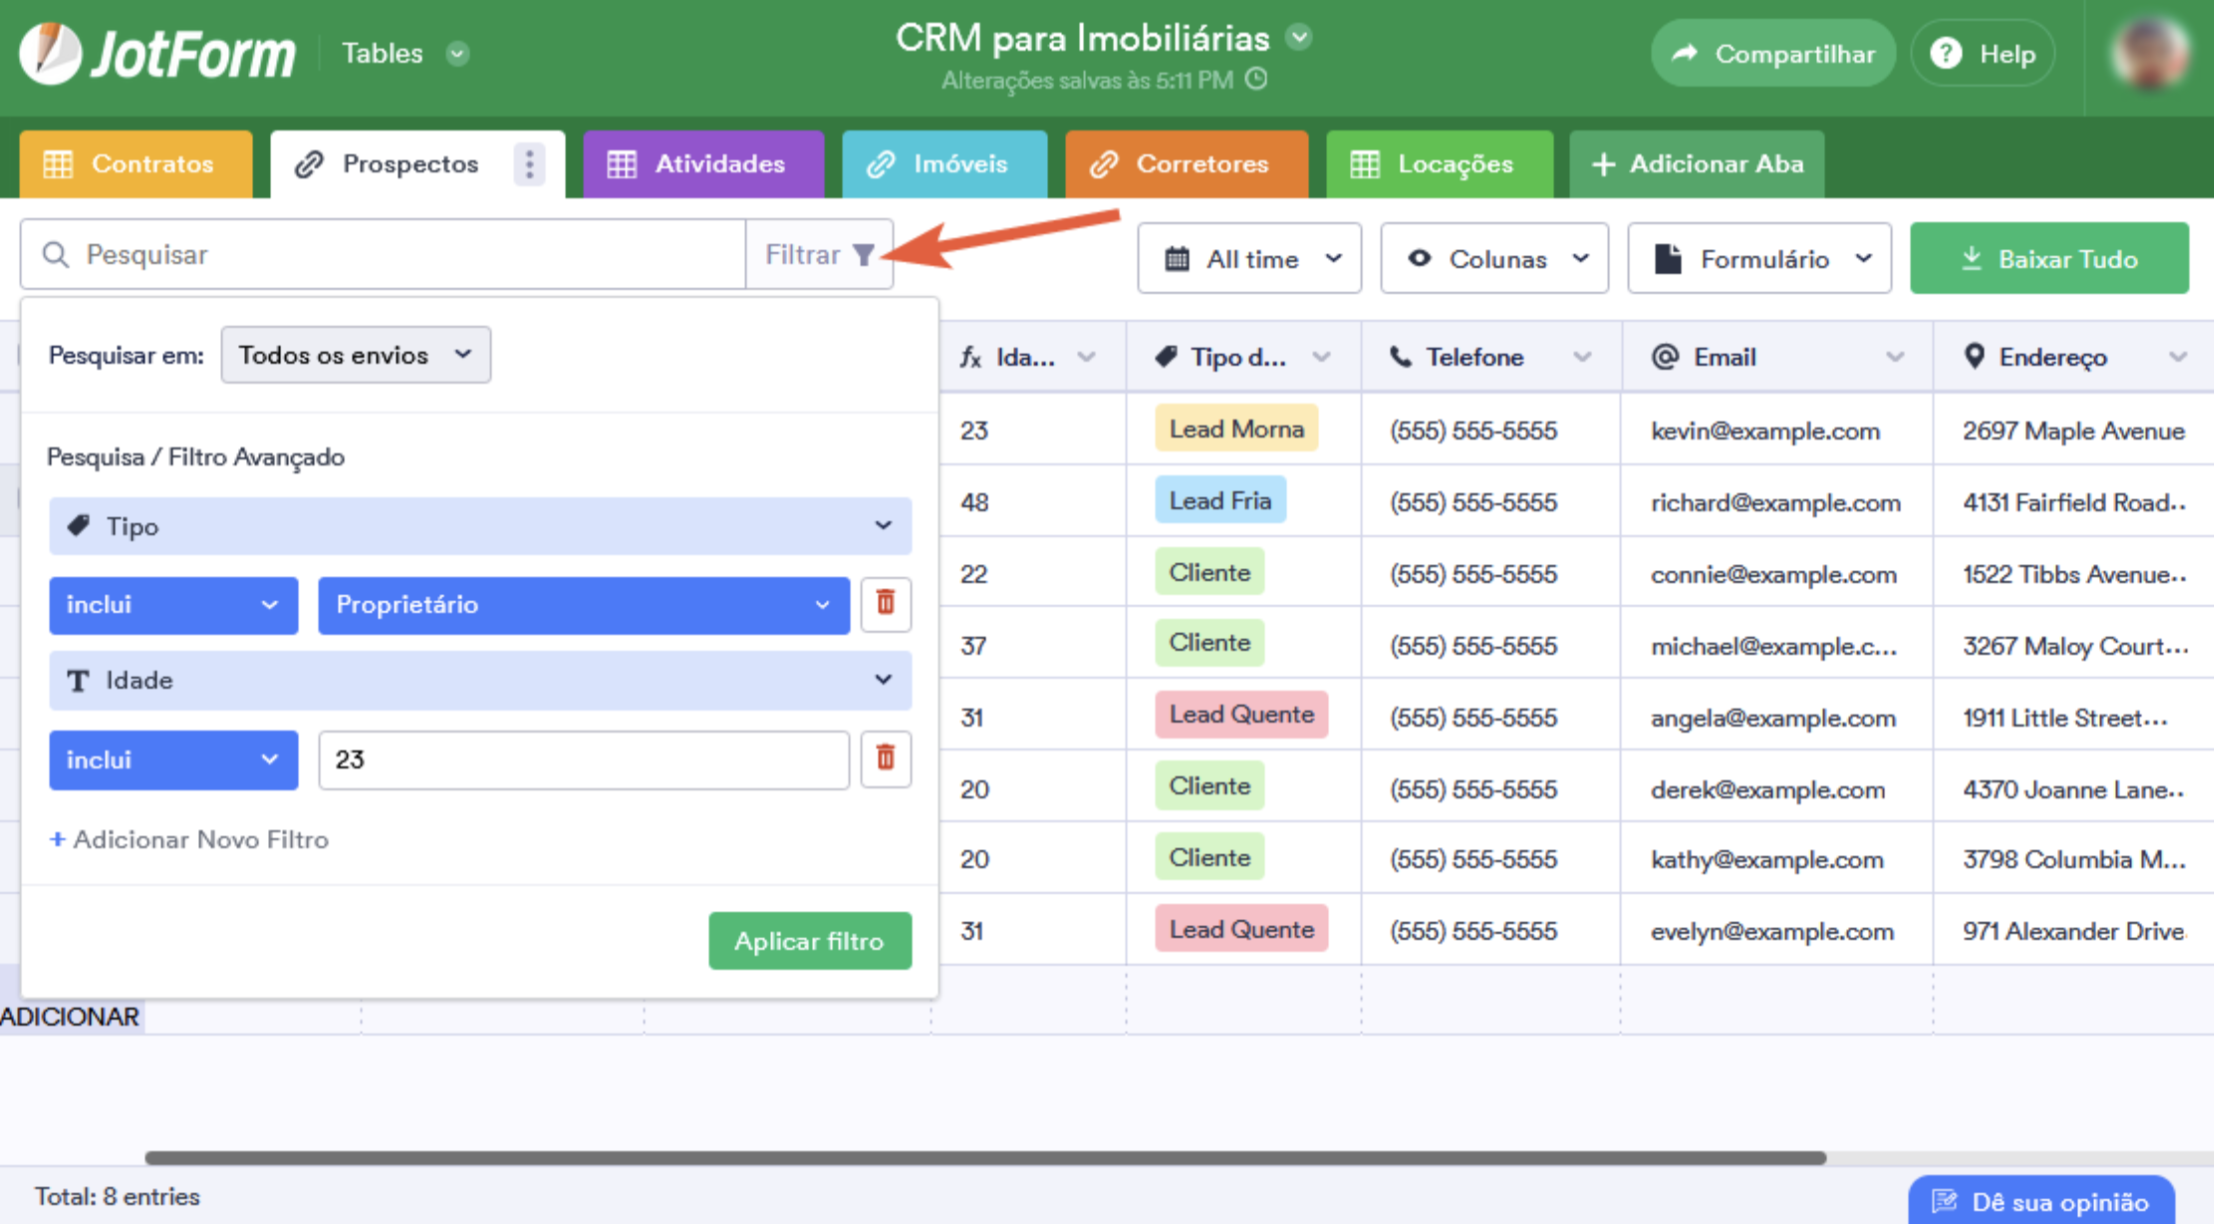
Task: Open the Proprietário value dropdown
Action: (x=583, y=605)
